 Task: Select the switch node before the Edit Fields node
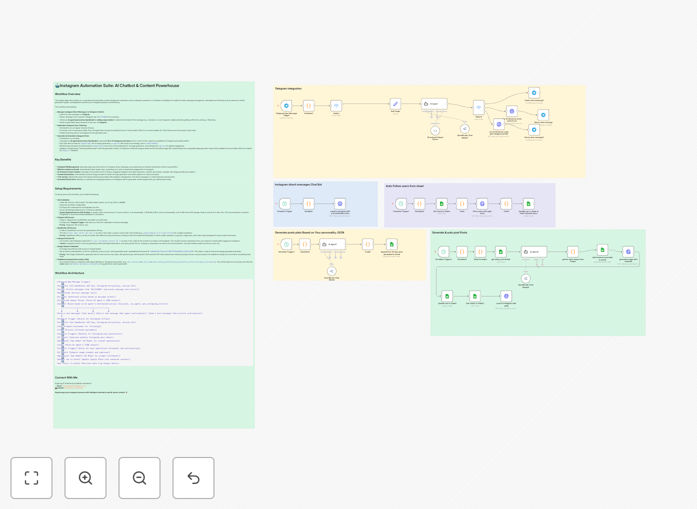pyautogui.click(x=336, y=106)
